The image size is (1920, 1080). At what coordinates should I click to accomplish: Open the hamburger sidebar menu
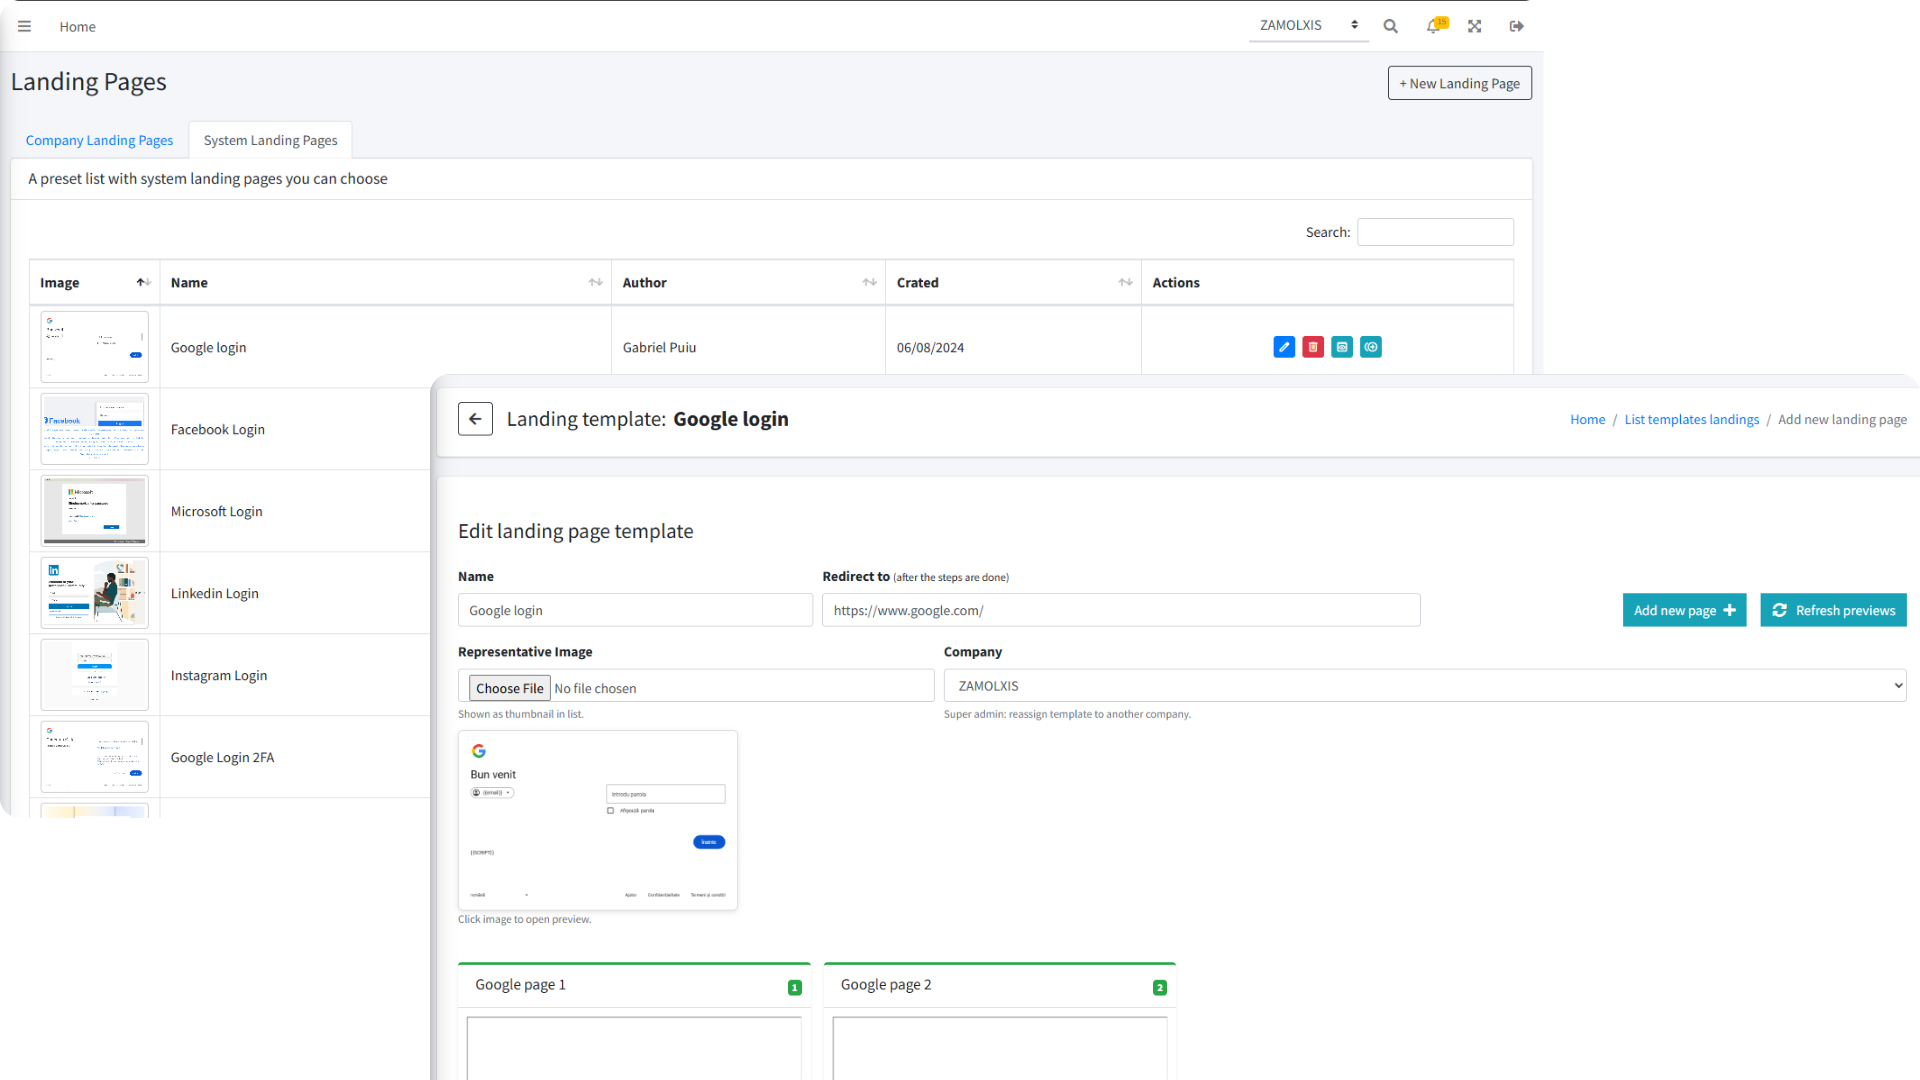(24, 26)
